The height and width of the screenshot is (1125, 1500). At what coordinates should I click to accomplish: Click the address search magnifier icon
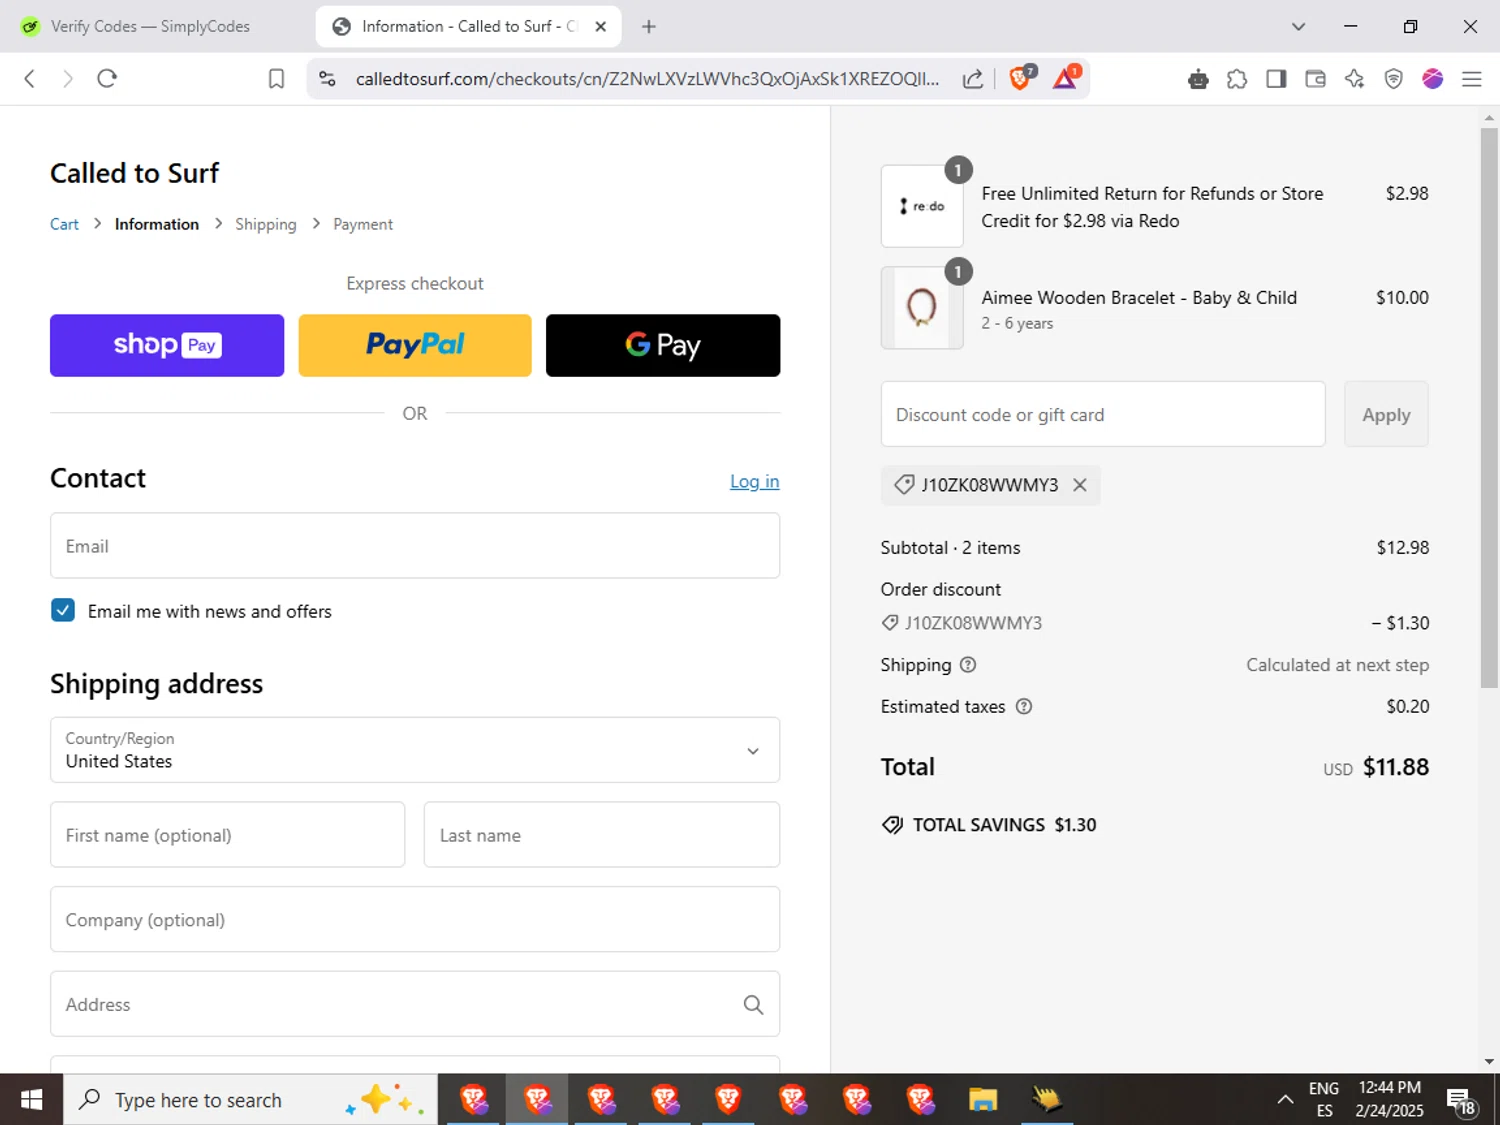click(753, 1005)
